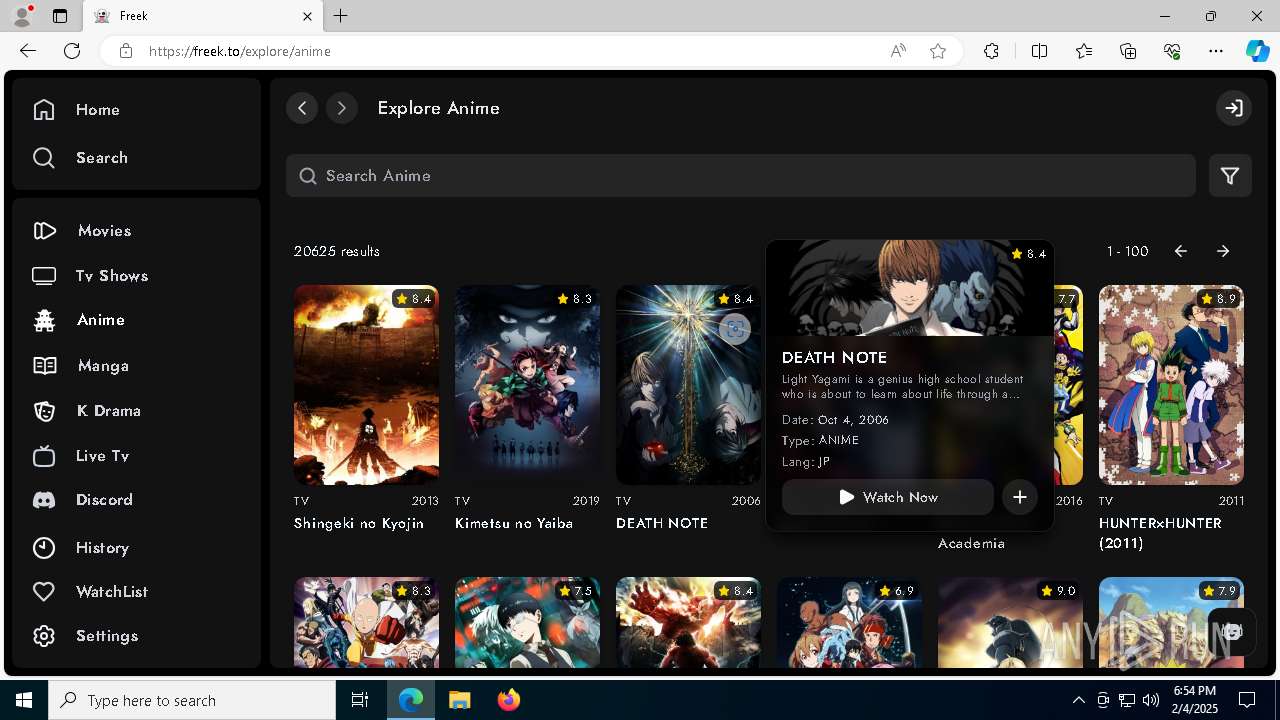Open the Copilot icon in Edge
This screenshot has width=1280, height=720.
click(x=1257, y=51)
